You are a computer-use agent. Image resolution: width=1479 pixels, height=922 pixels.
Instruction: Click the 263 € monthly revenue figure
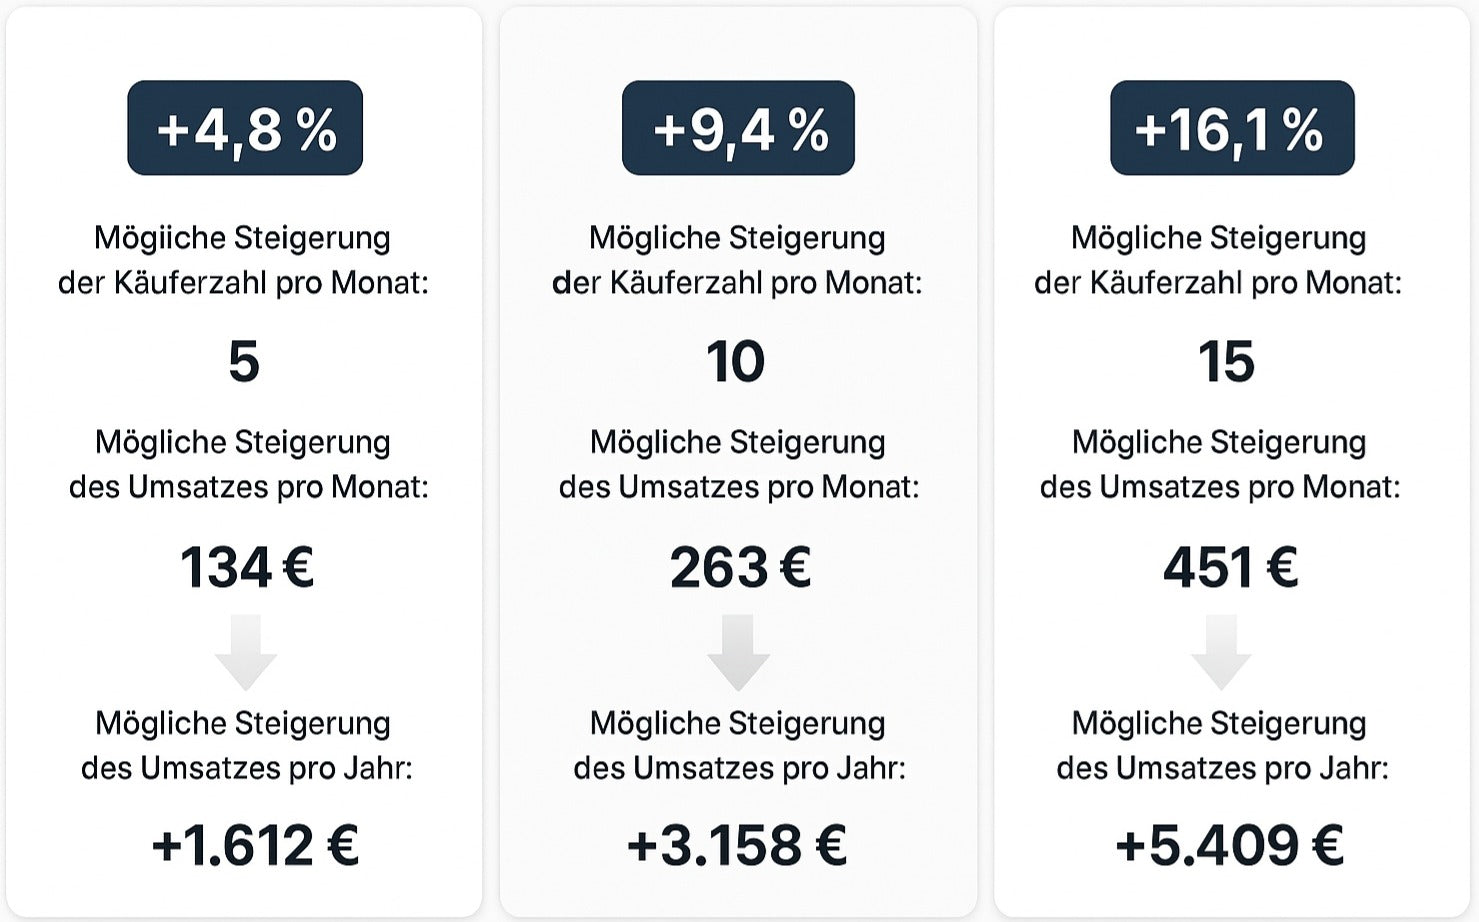[740, 567]
